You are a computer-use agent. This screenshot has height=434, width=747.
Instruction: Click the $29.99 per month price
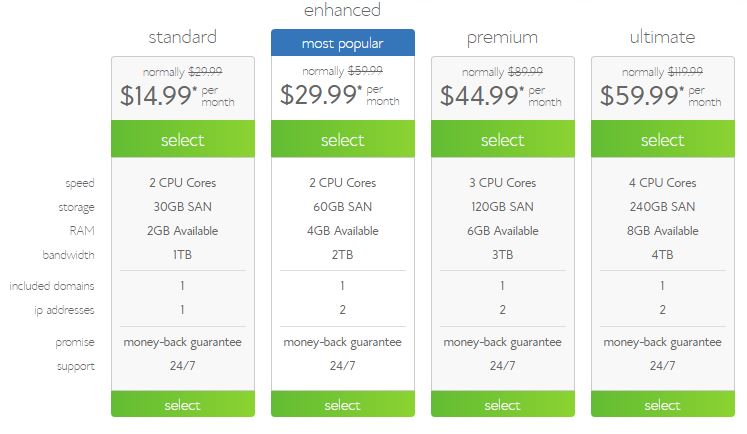(x=340, y=94)
